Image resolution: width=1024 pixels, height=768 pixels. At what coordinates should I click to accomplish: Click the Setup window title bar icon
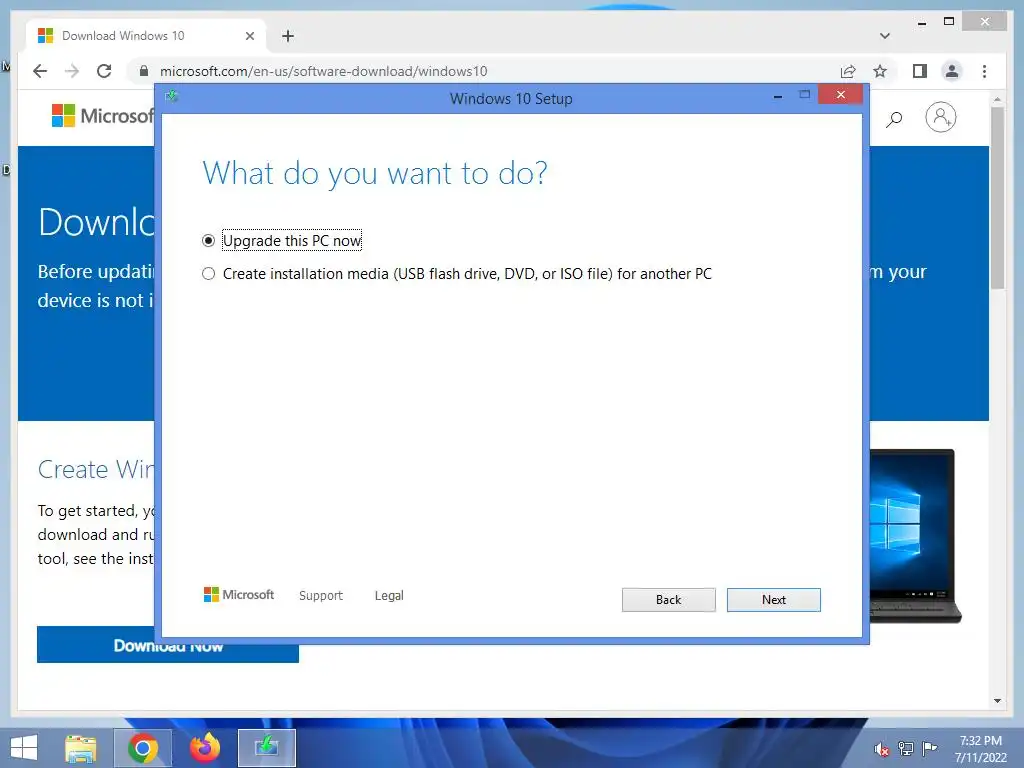coord(172,97)
